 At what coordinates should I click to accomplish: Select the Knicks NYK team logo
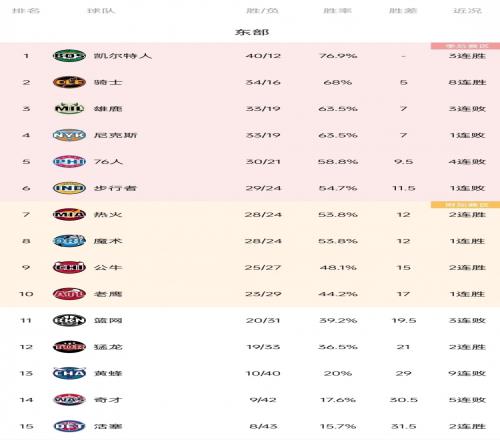[x=69, y=135]
